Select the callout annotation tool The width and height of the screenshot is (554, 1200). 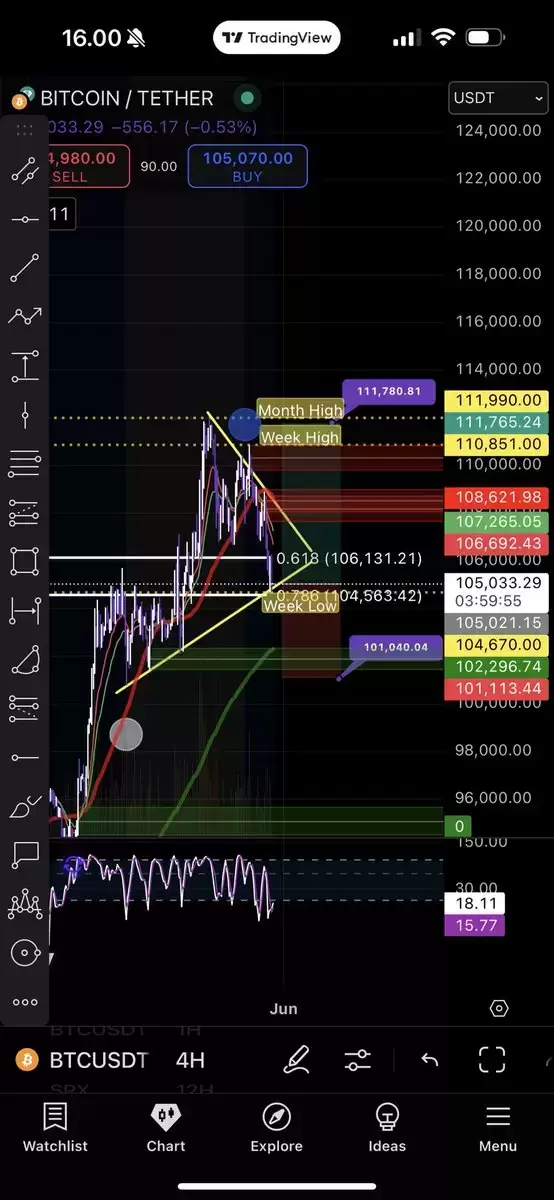(x=24, y=855)
